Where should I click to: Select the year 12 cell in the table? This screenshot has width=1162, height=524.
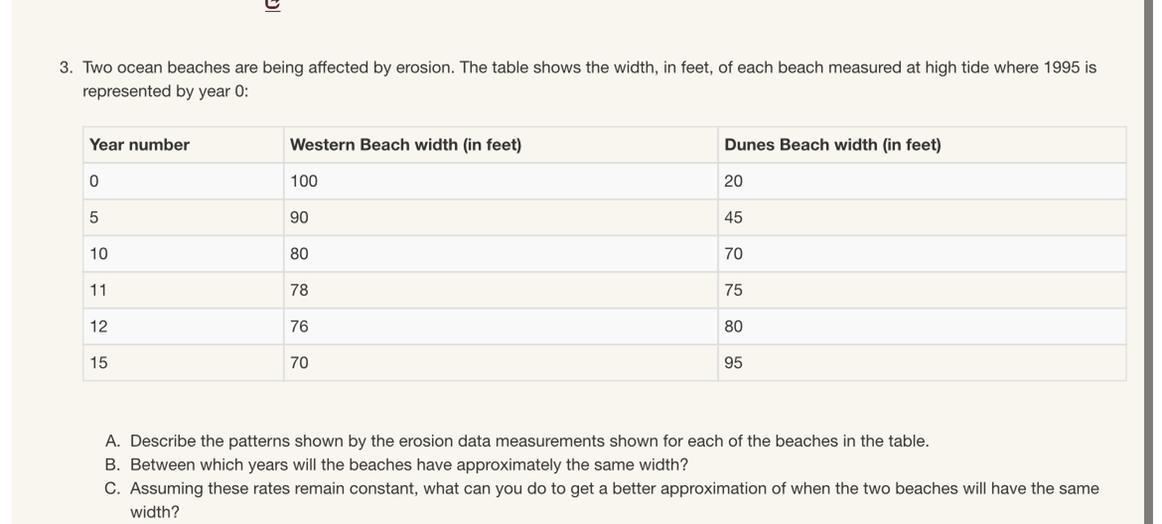click(98, 327)
